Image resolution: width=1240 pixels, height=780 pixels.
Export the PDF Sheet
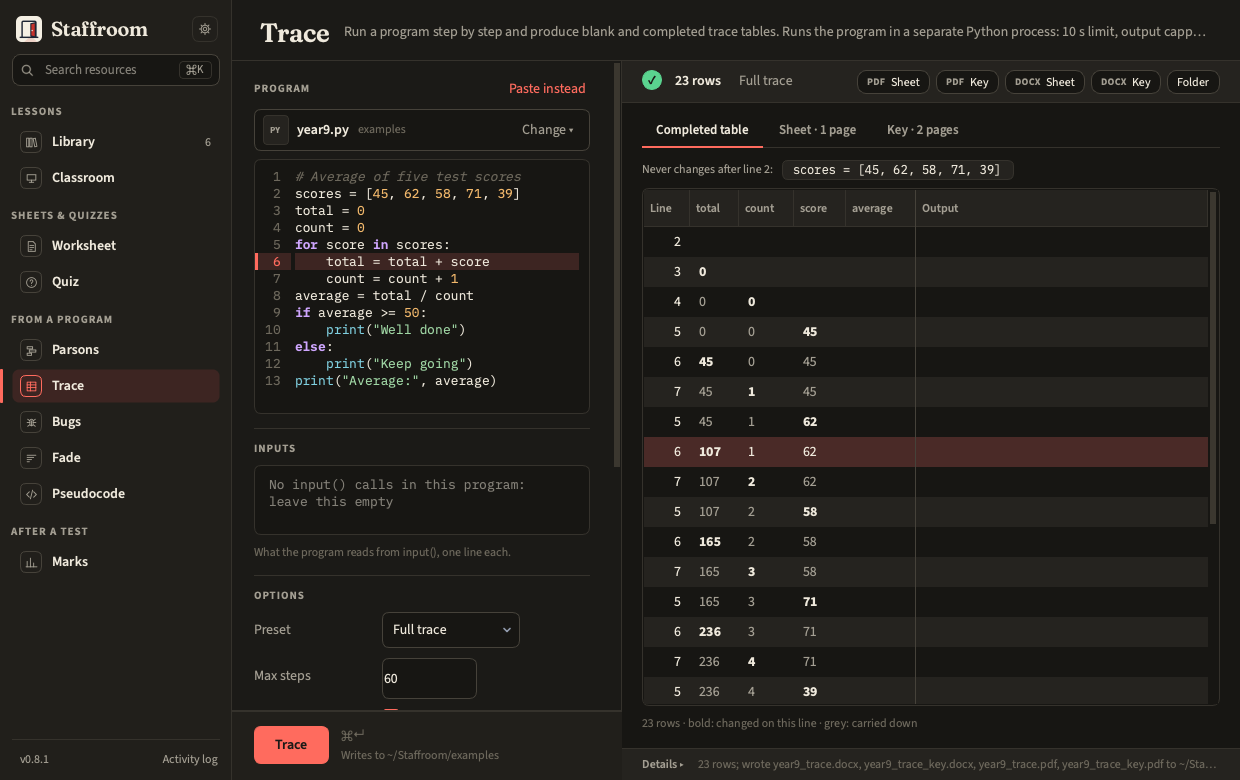click(893, 82)
